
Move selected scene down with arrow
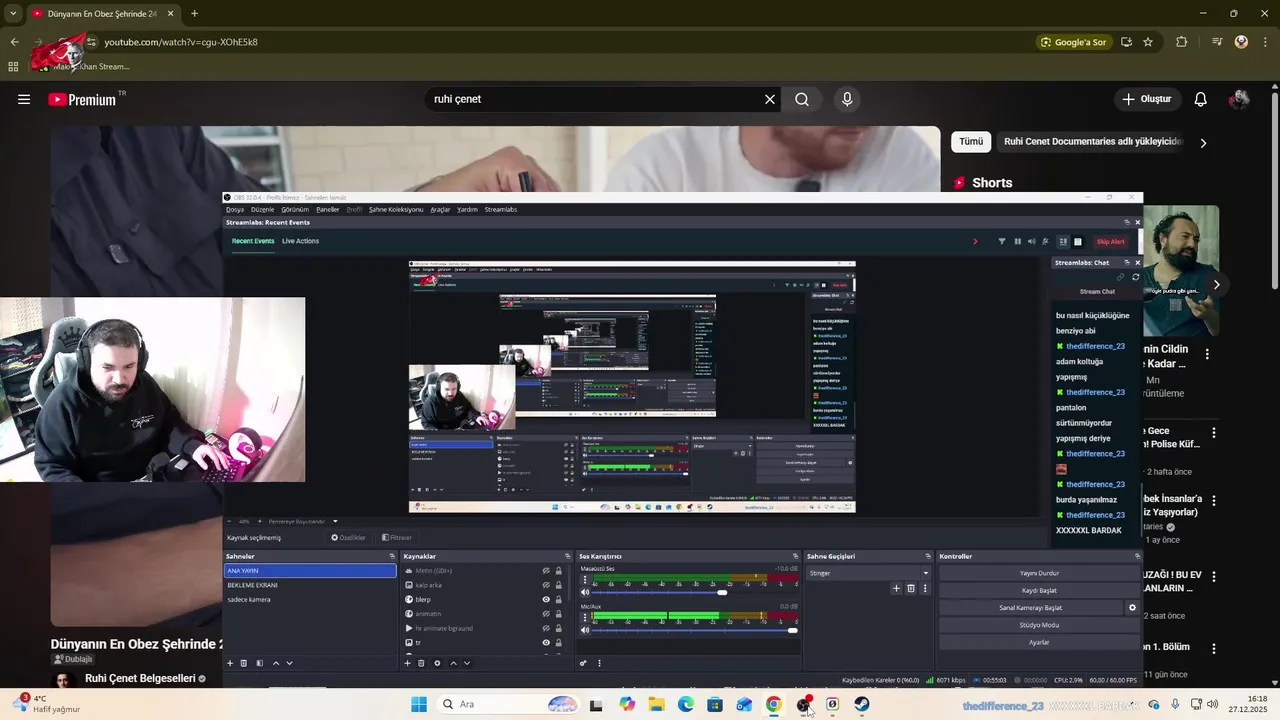coord(290,663)
